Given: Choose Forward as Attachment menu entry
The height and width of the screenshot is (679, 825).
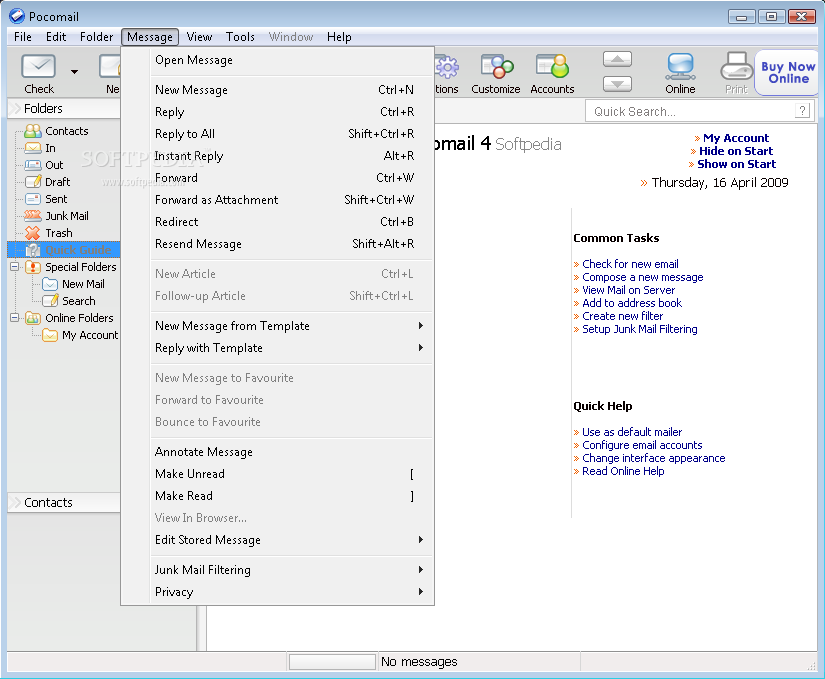Looking at the screenshot, I should [292, 200].
